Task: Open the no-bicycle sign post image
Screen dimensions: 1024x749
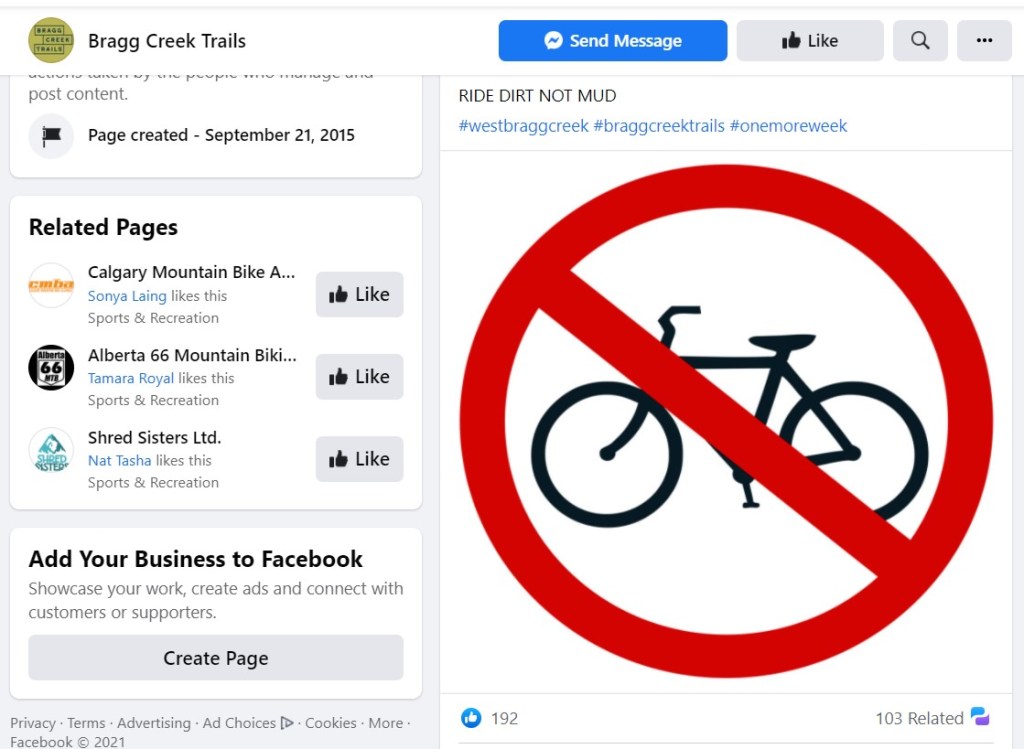Action: pyautogui.click(x=726, y=421)
